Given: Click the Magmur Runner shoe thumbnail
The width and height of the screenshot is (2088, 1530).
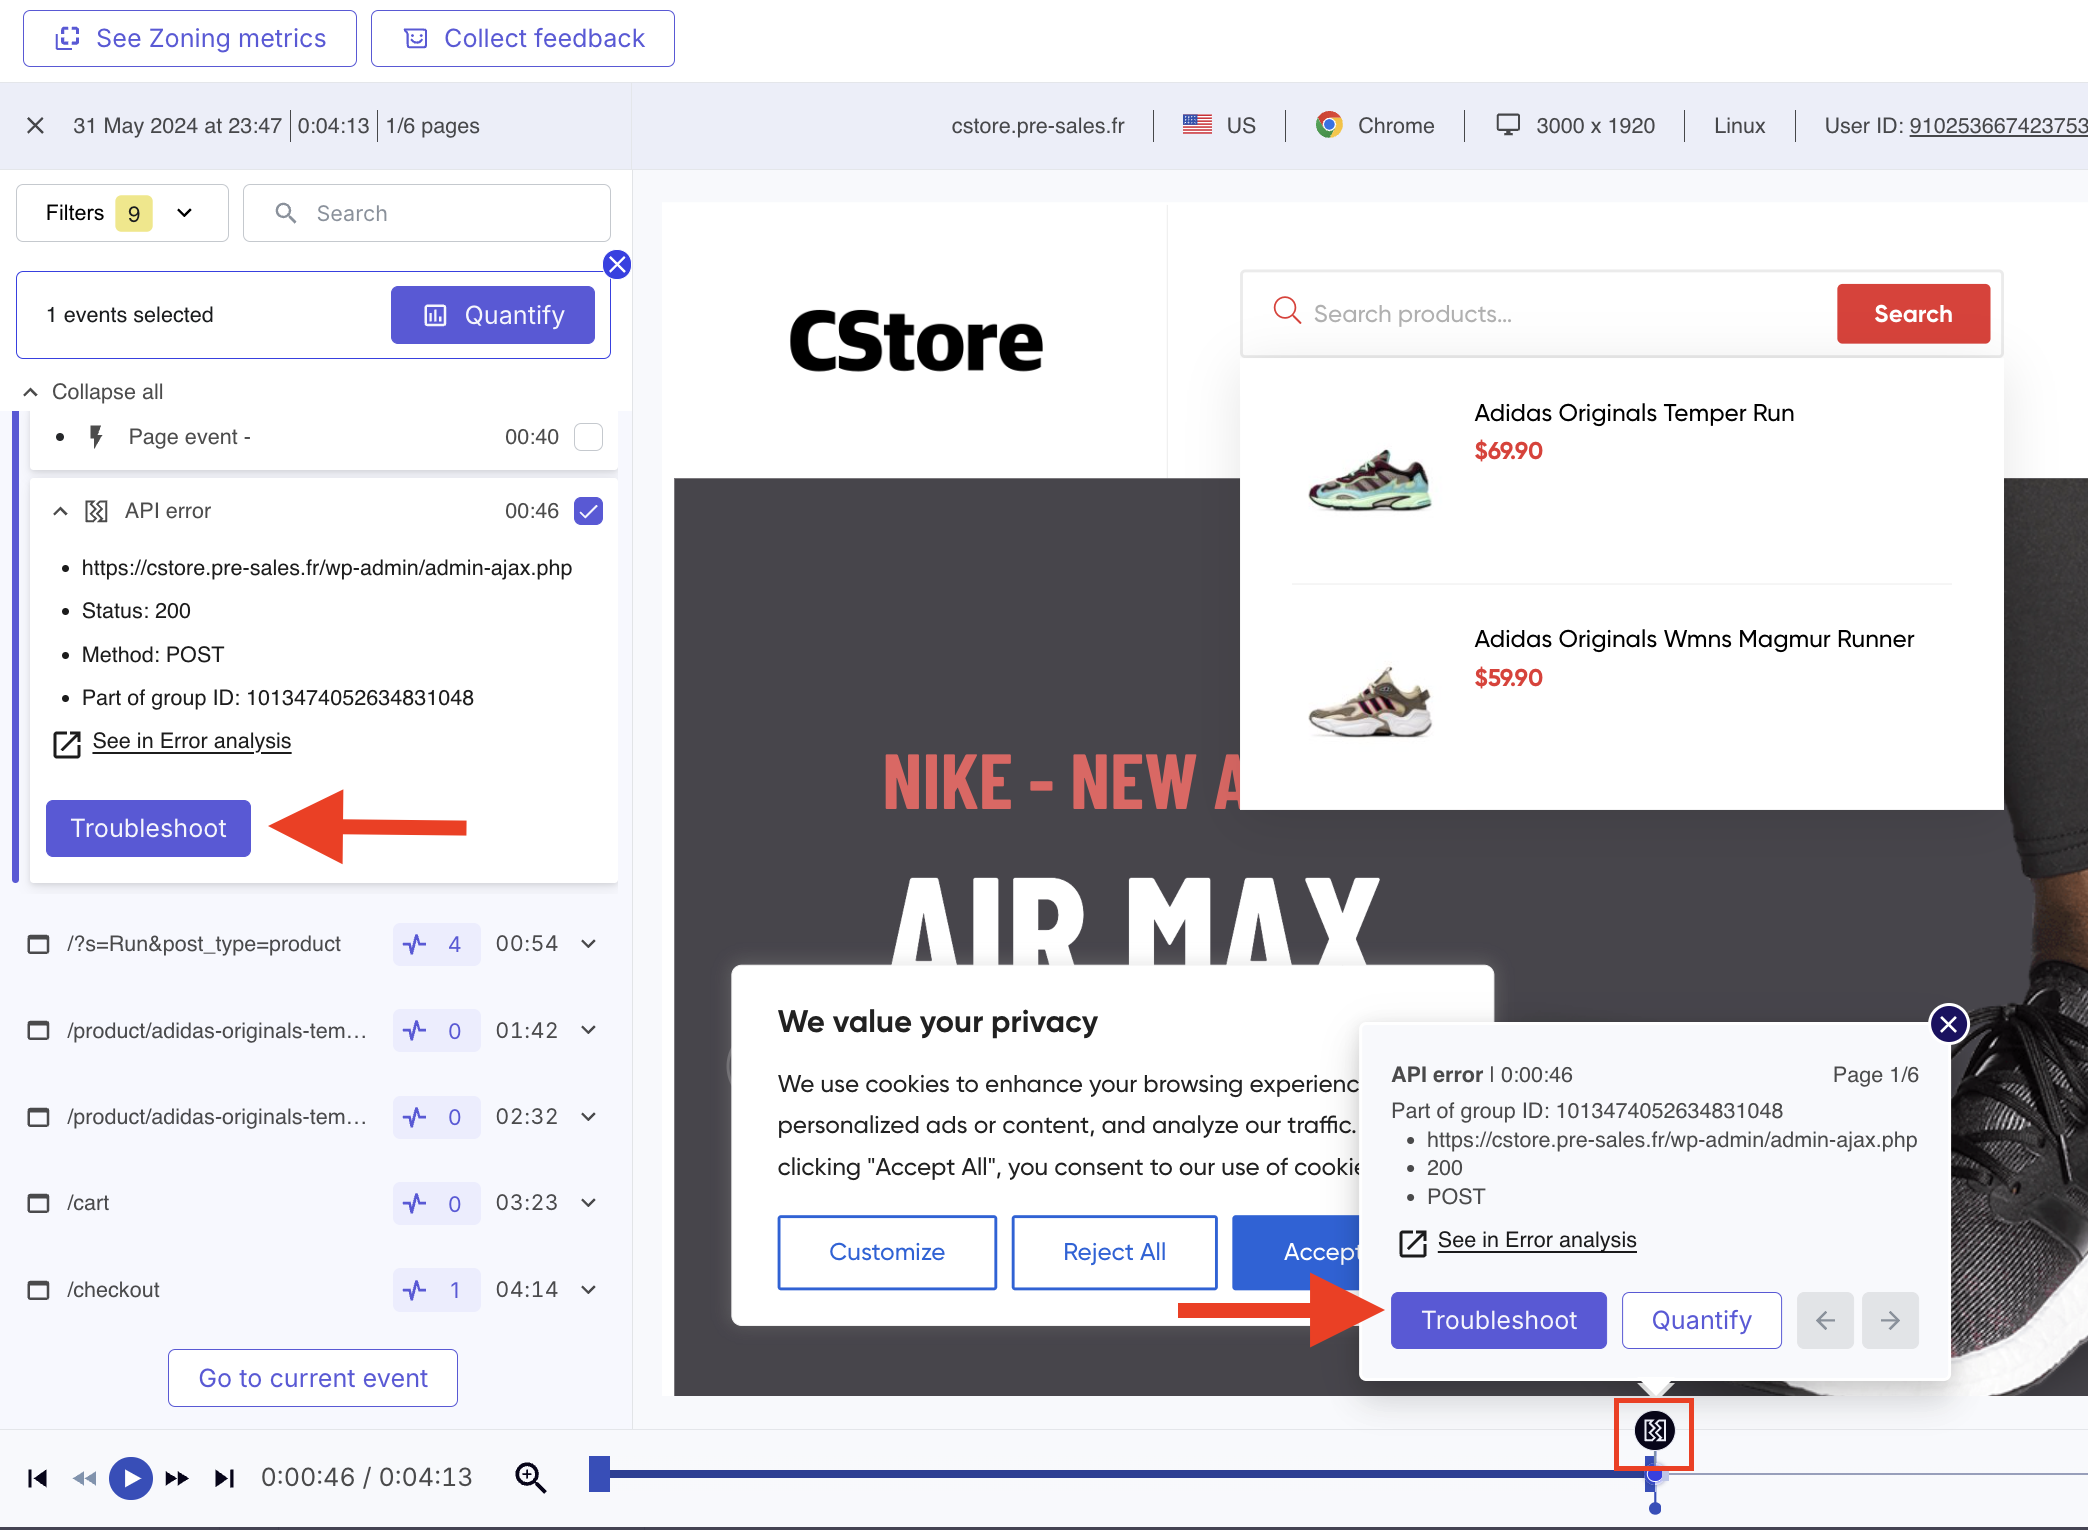Looking at the screenshot, I should point(1370,702).
